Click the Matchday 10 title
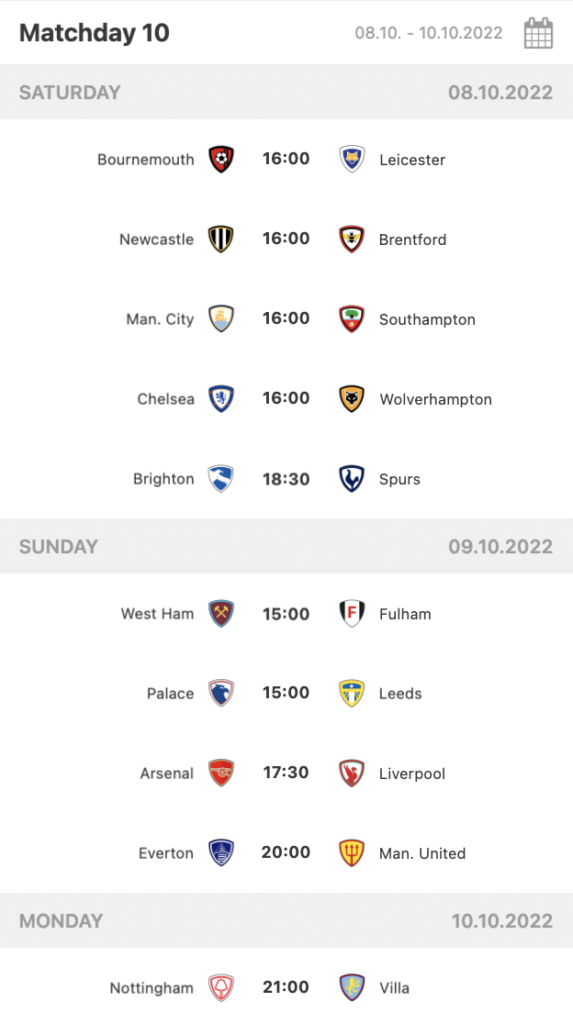573x1024 pixels. click(x=94, y=33)
